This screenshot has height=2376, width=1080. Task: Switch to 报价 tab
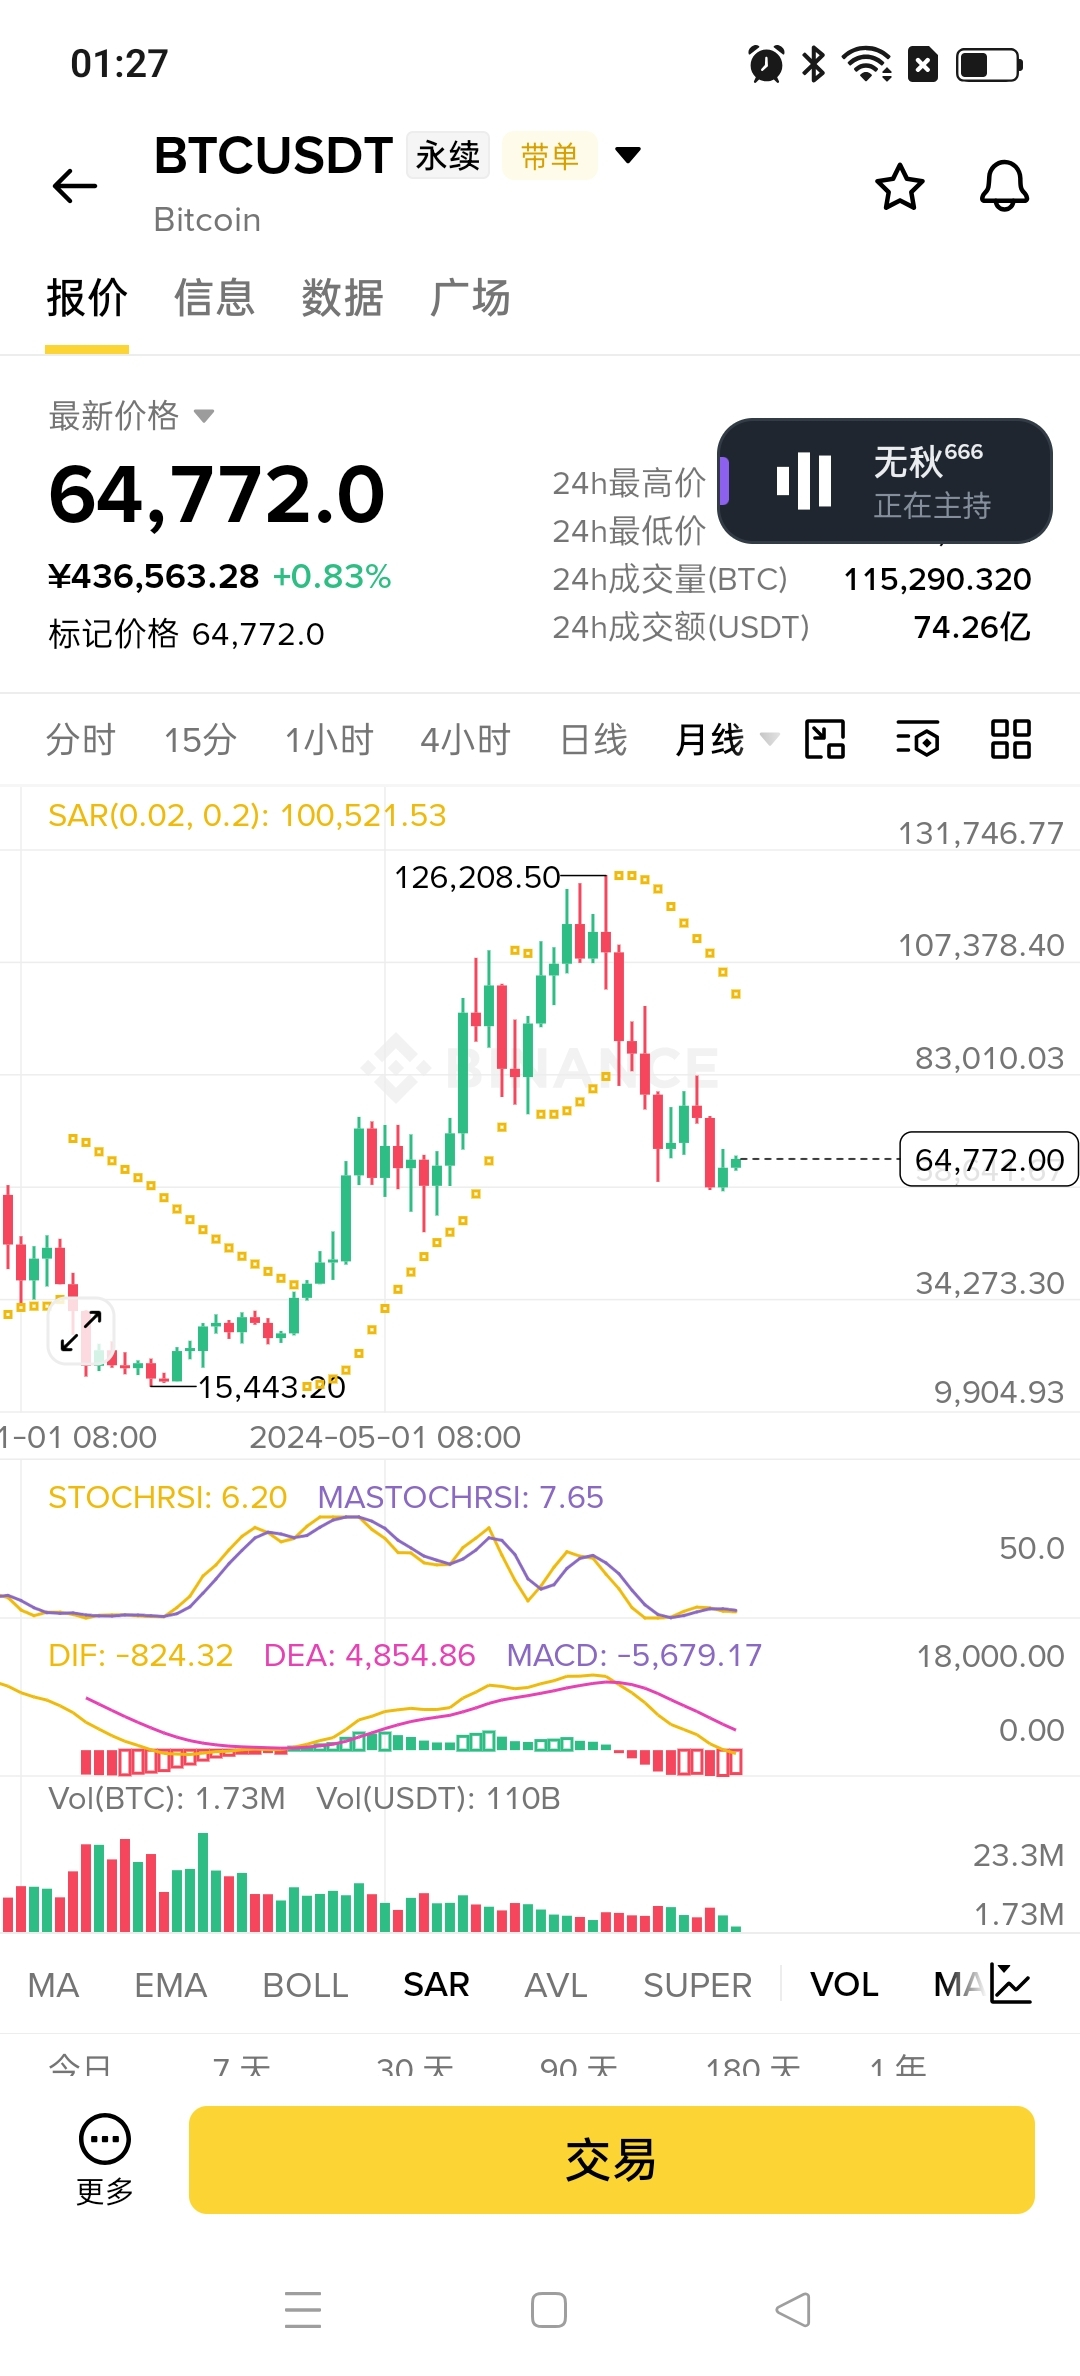[x=87, y=298]
